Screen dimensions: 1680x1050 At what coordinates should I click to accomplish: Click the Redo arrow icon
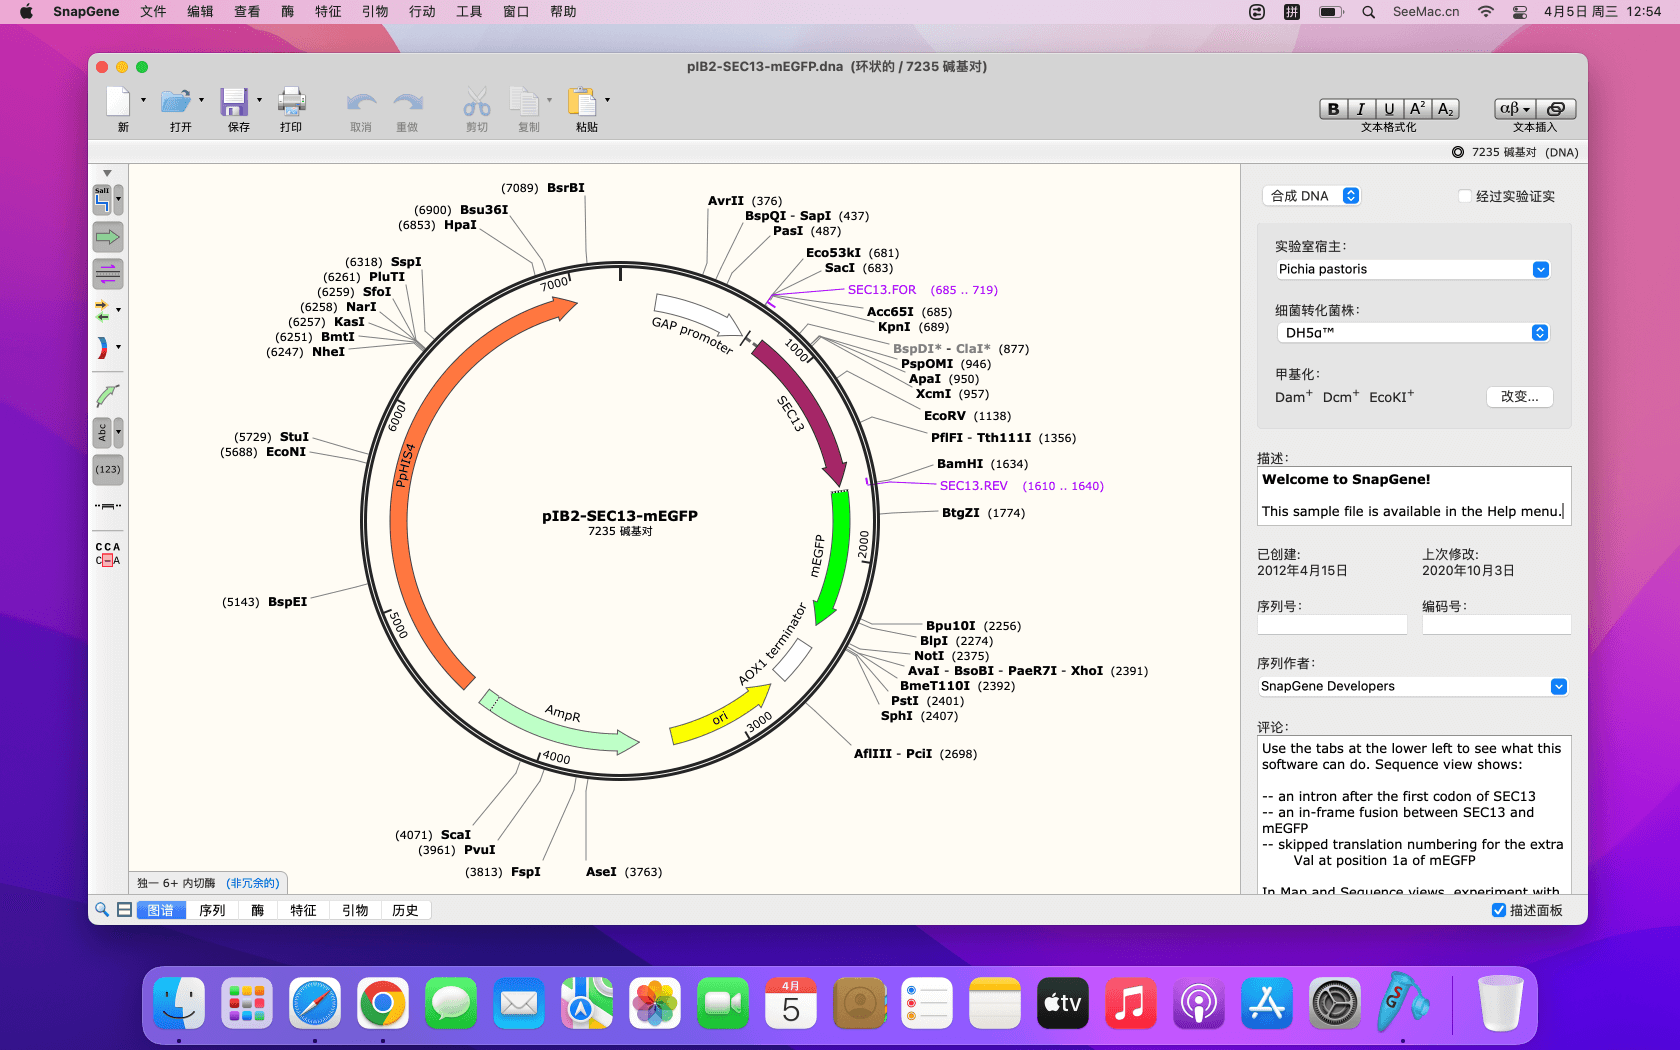[x=408, y=102]
